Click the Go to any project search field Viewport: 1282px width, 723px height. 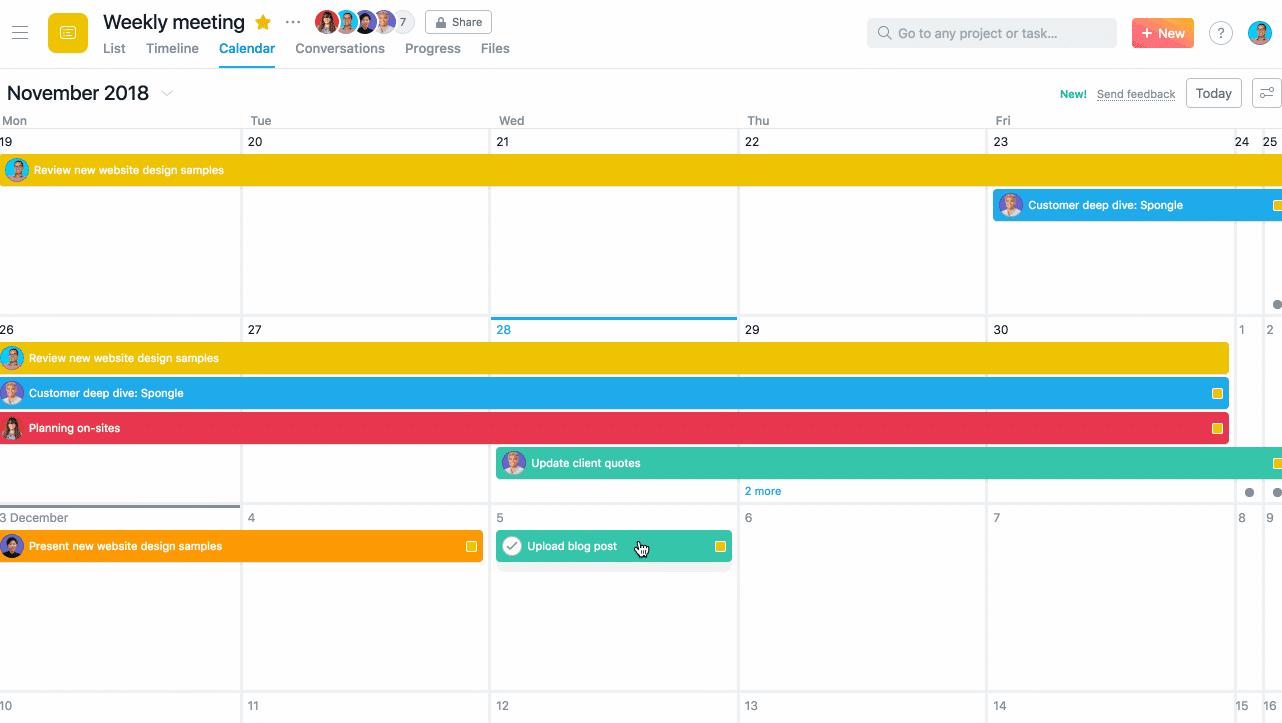click(x=991, y=32)
